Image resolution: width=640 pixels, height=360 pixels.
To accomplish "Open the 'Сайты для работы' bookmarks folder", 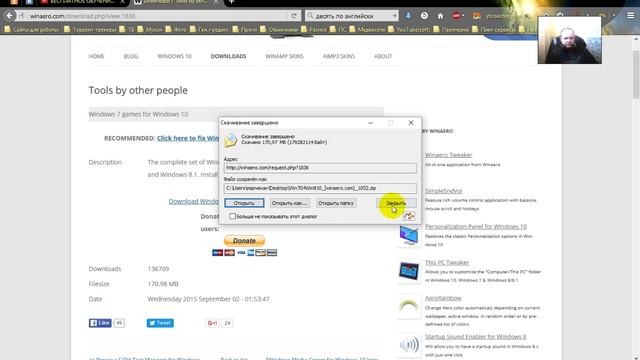I will 32,29.
